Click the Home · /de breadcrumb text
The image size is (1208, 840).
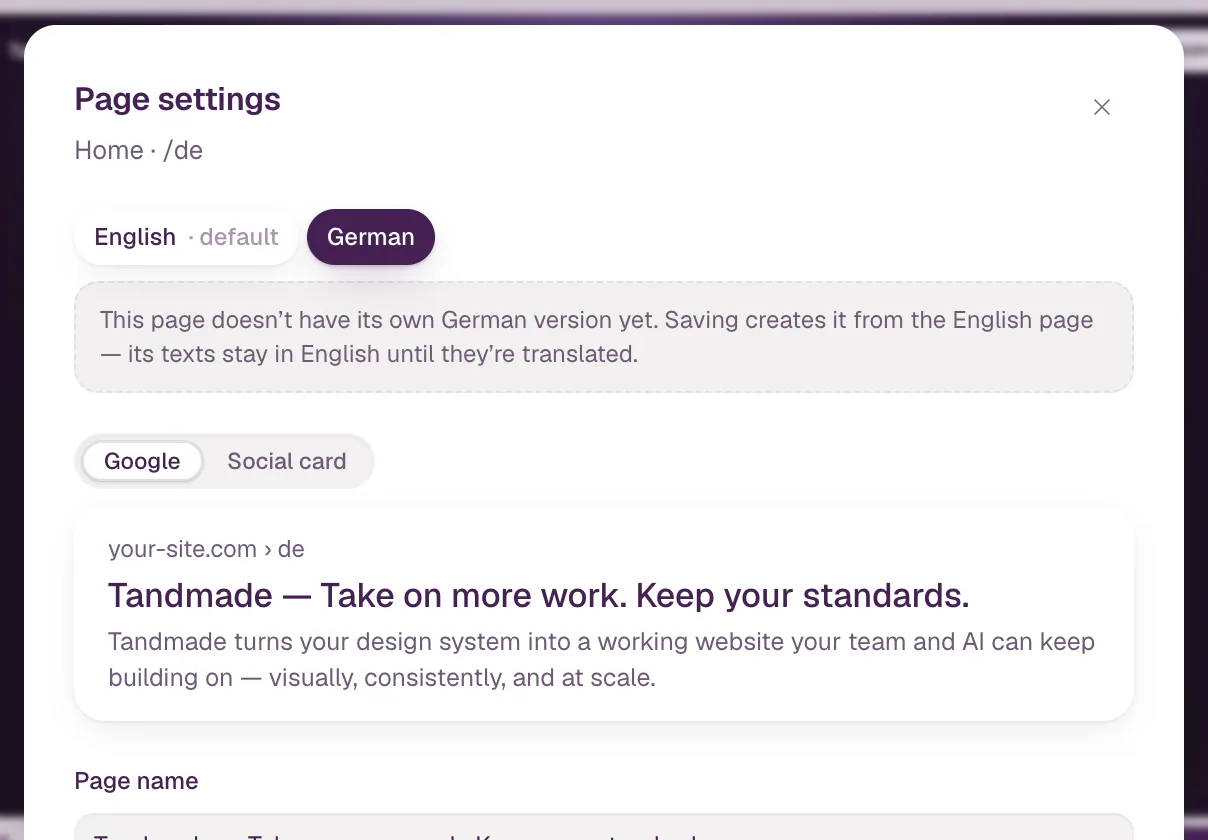click(139, 150)
